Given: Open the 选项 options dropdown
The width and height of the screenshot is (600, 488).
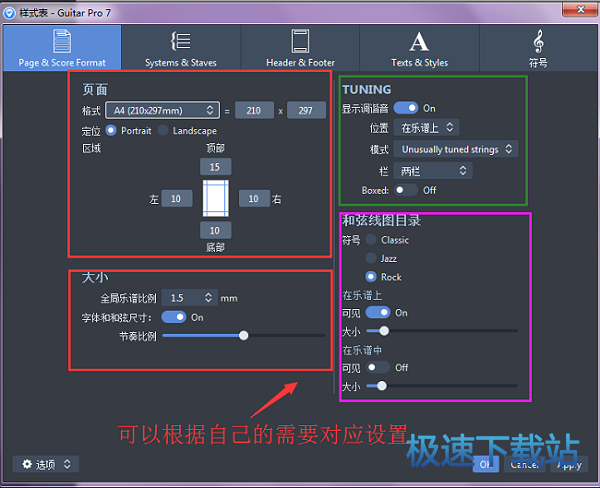Looking at the screenshot, I should (x=46, y=464).
